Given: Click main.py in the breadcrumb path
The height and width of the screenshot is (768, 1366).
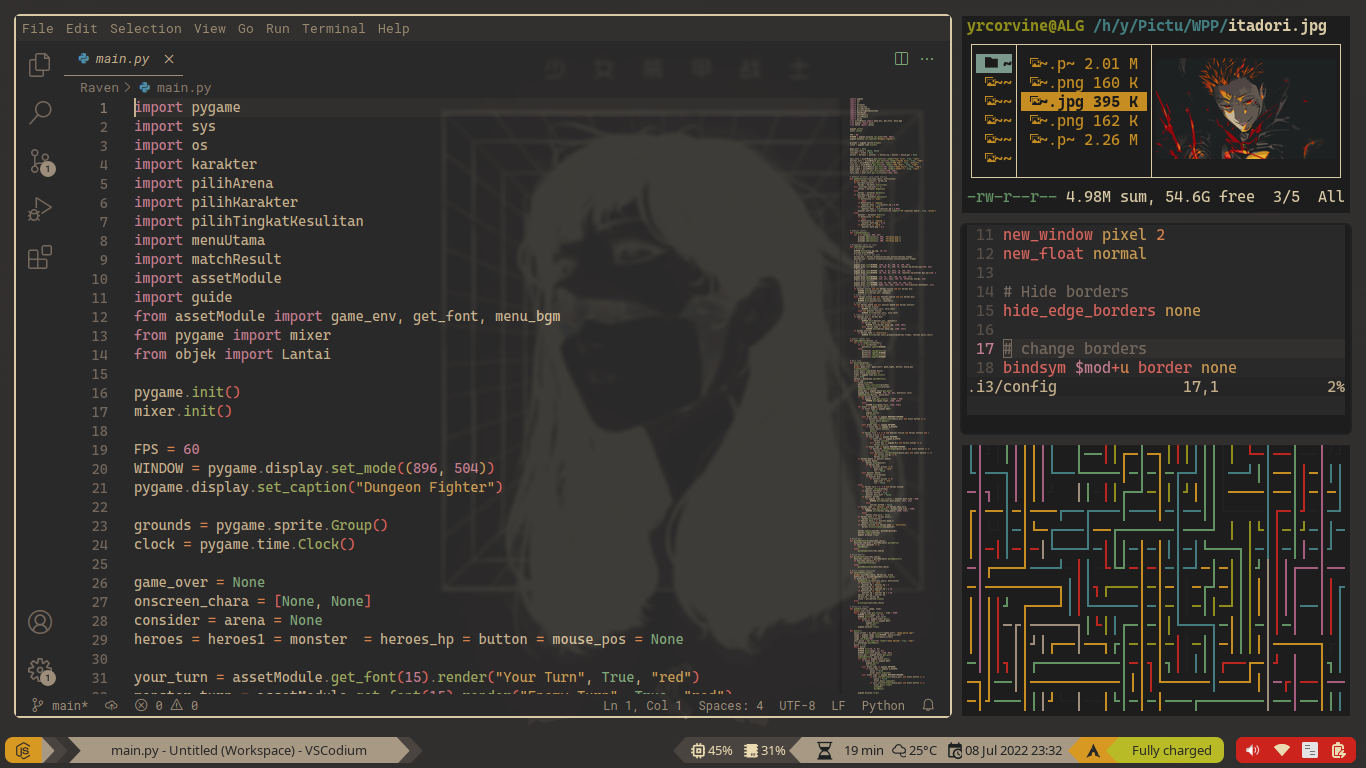Looking at the screenshot, I should click(175, 88).
